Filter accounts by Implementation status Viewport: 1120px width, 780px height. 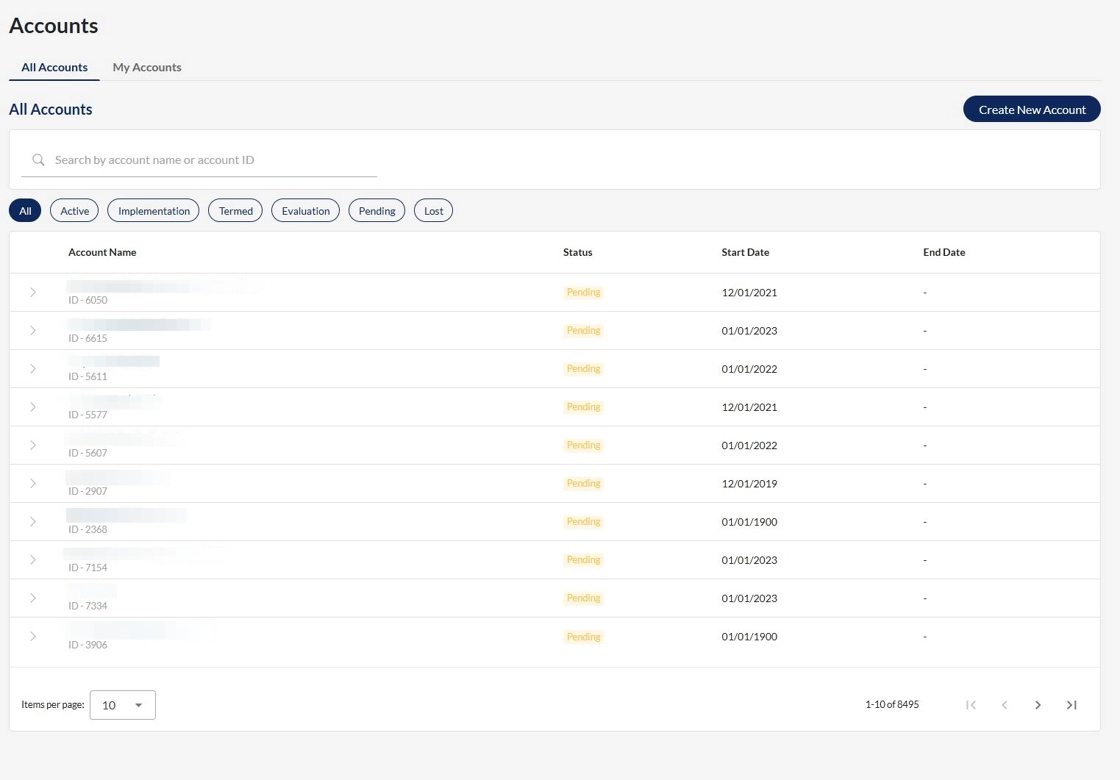tap(153, 211)
